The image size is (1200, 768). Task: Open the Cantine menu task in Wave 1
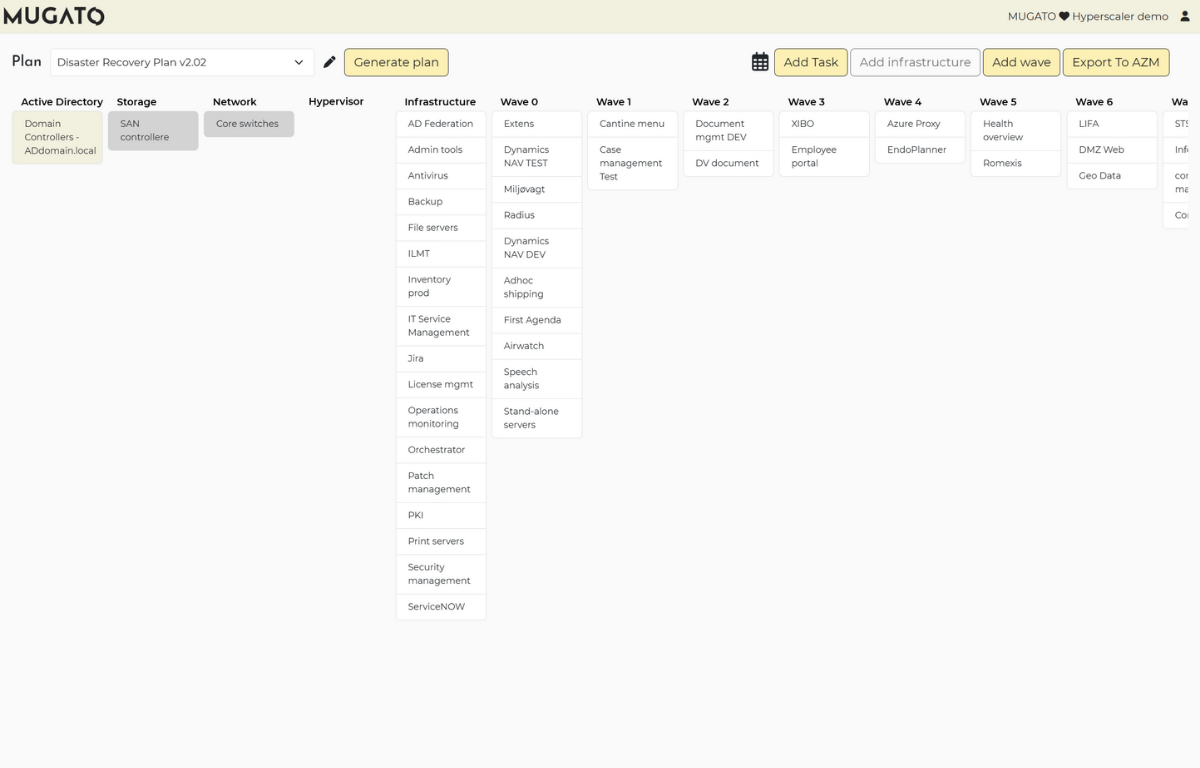[632, 123]
